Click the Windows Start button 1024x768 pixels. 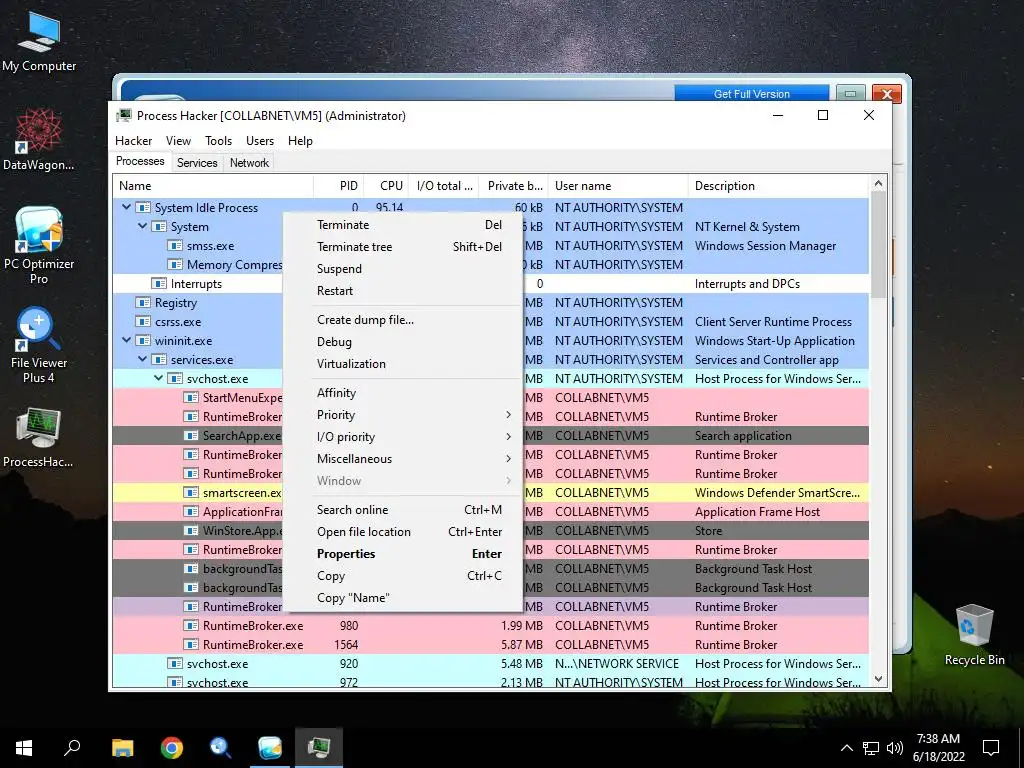[x=24, y=748]
